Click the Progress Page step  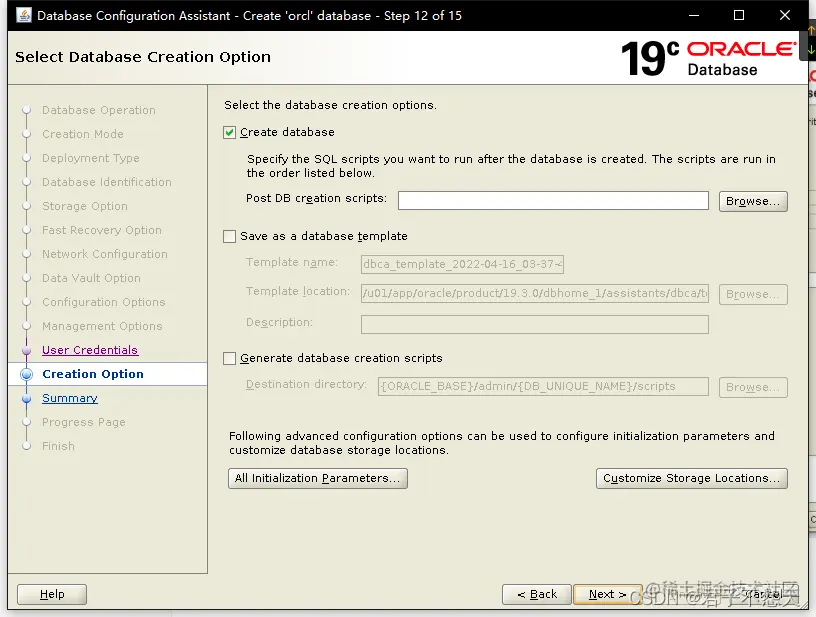tap(84, 422)
